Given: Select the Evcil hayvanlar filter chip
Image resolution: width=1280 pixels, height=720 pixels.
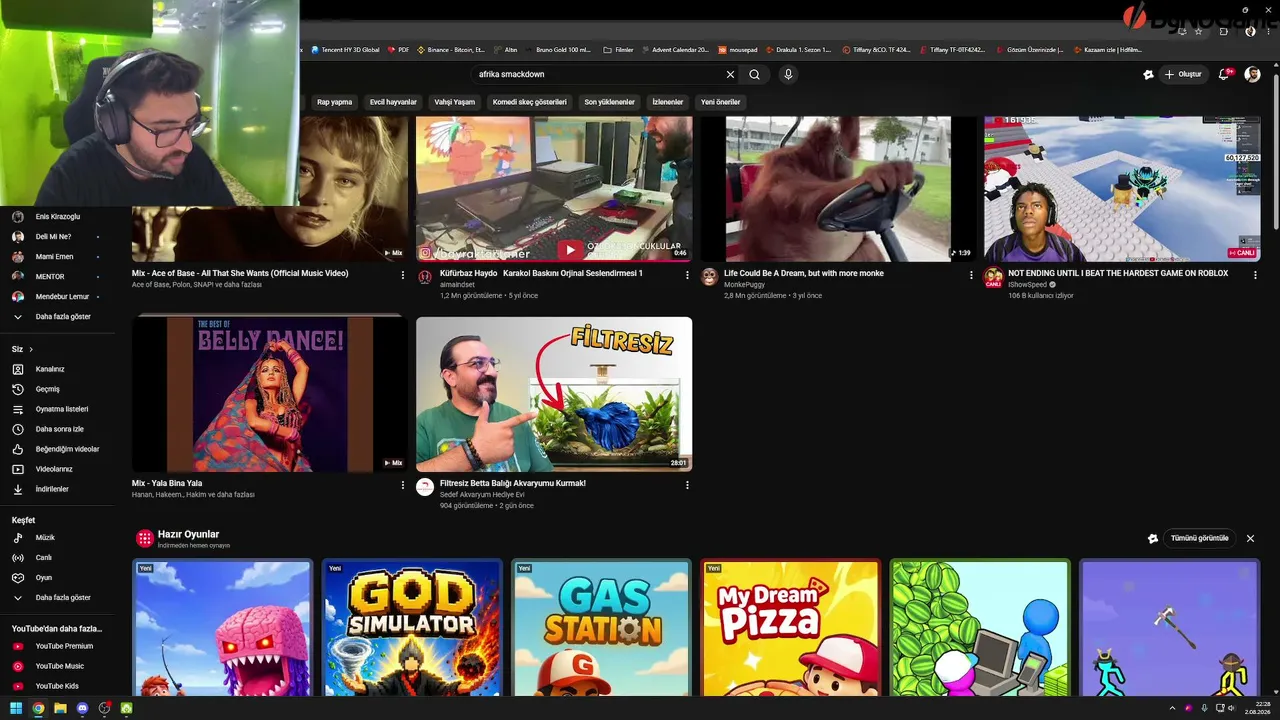Looking at the screenshot, I should [393, 102].
